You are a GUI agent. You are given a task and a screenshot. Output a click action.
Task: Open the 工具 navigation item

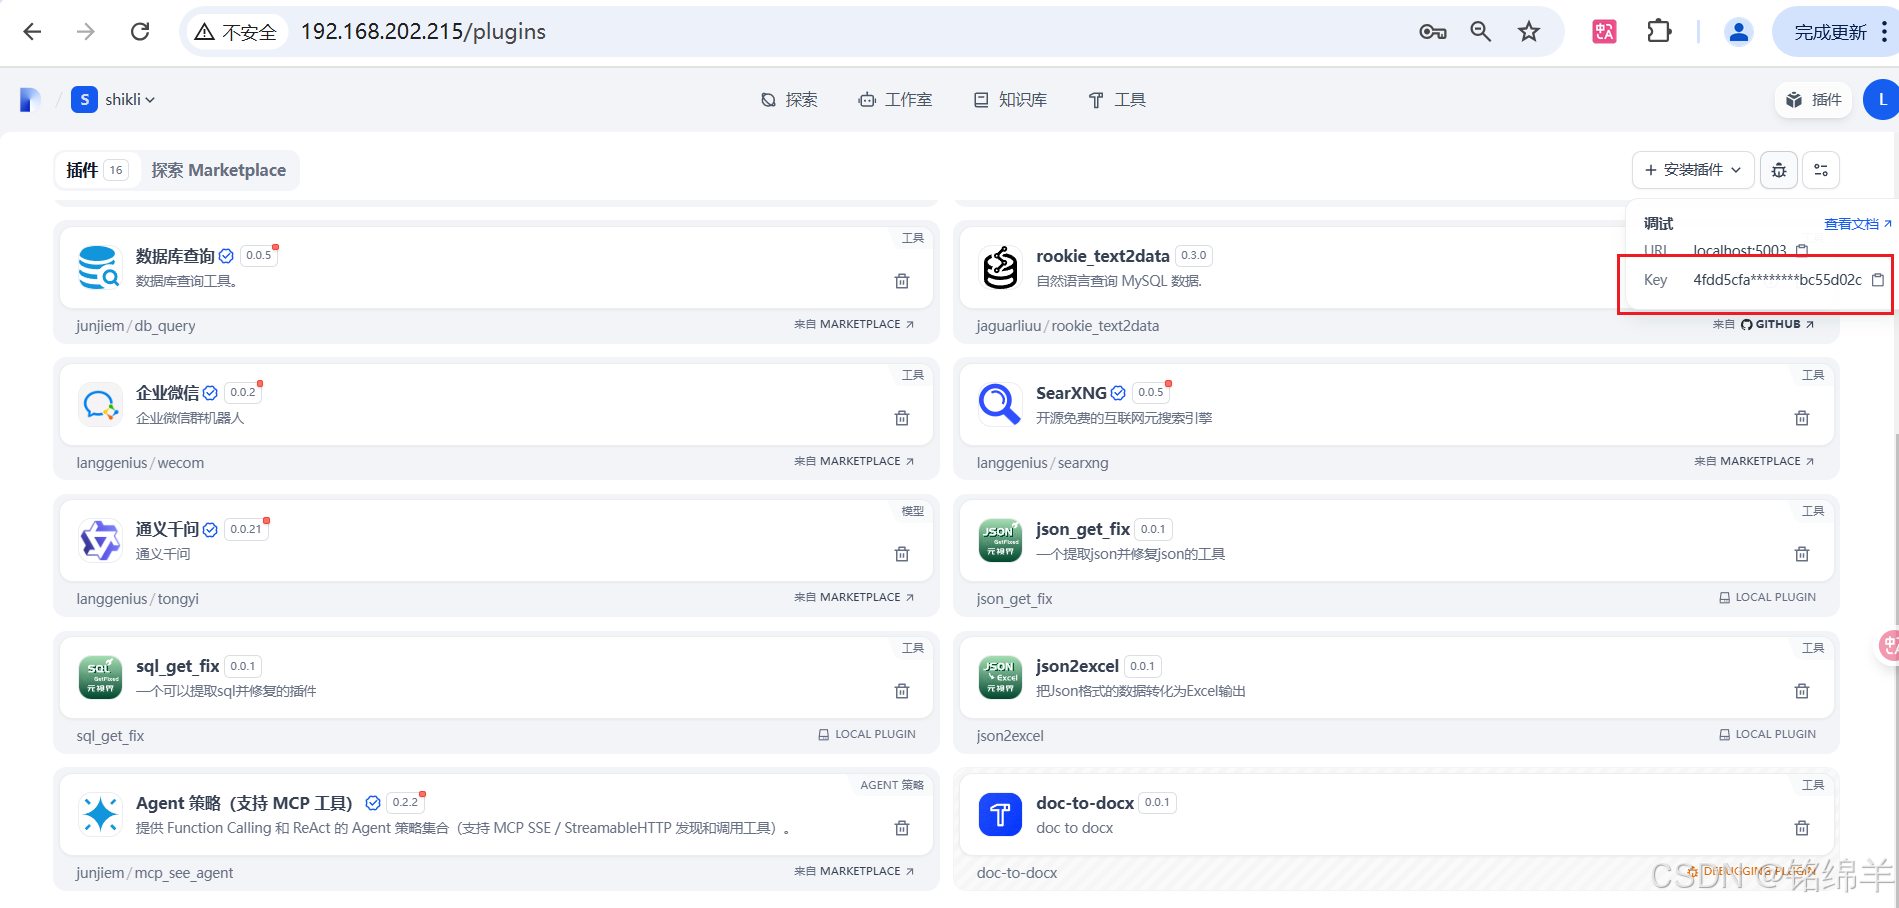point(1116,99)
